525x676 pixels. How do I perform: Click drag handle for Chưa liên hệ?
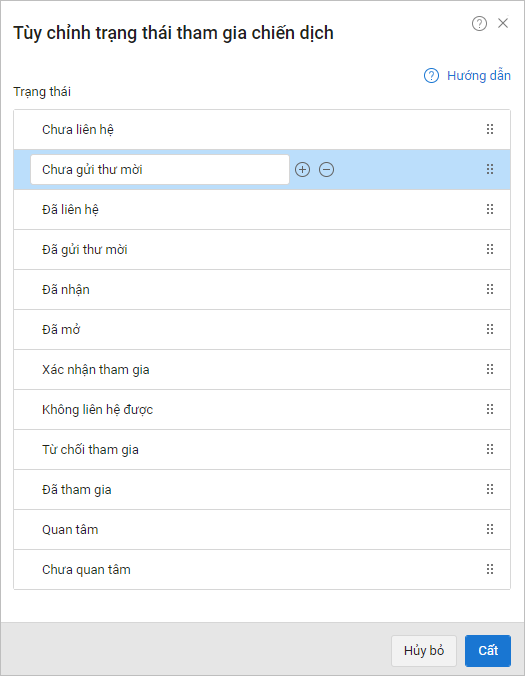click(490, 129)
